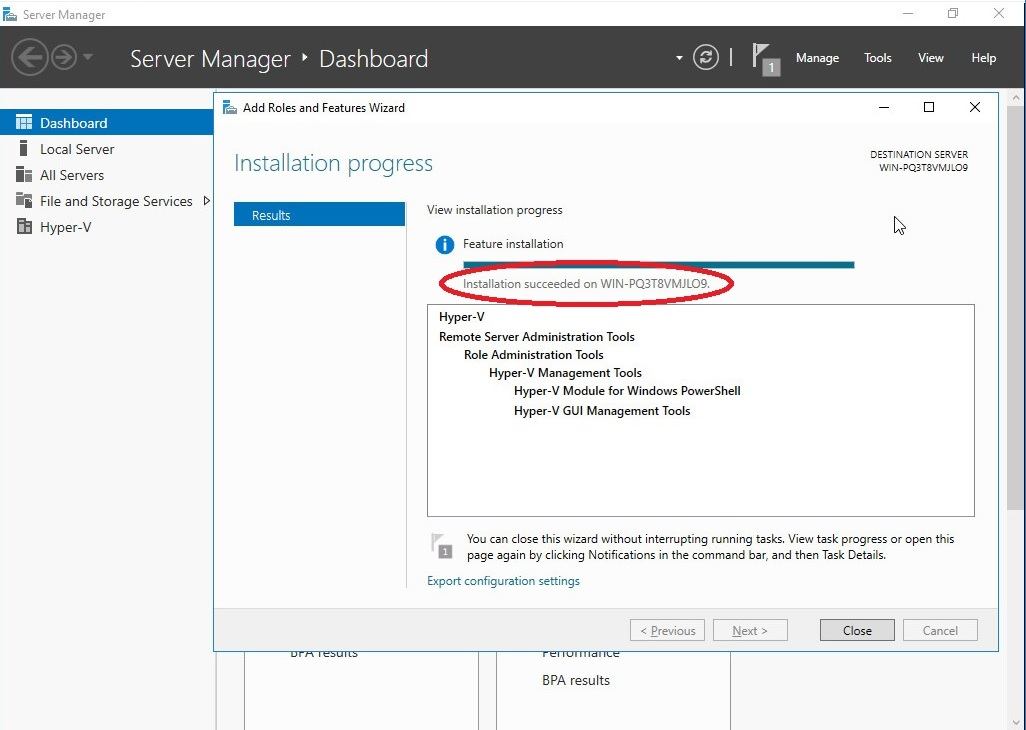Maximize the Add Roles and Features Wizard
The image size is (1026, 730).
929,107
